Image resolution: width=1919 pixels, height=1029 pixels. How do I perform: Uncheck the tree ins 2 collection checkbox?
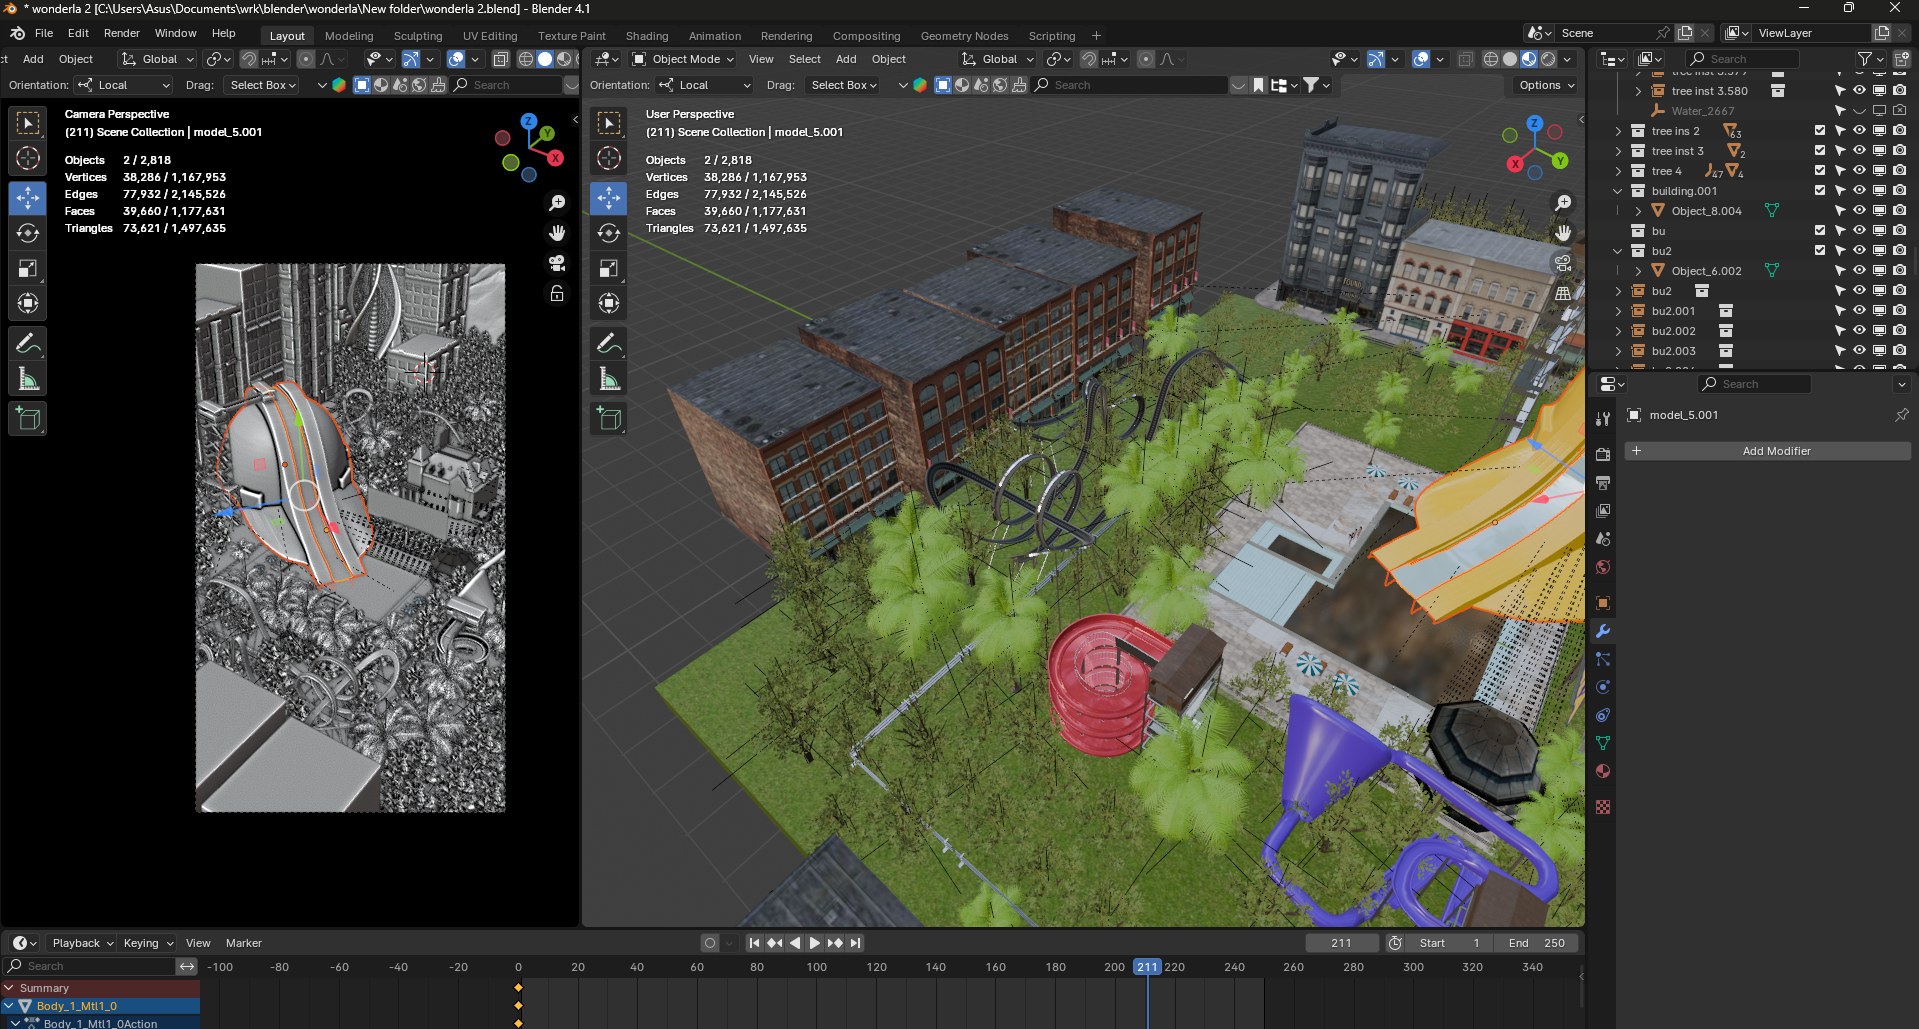[1820, 131]
